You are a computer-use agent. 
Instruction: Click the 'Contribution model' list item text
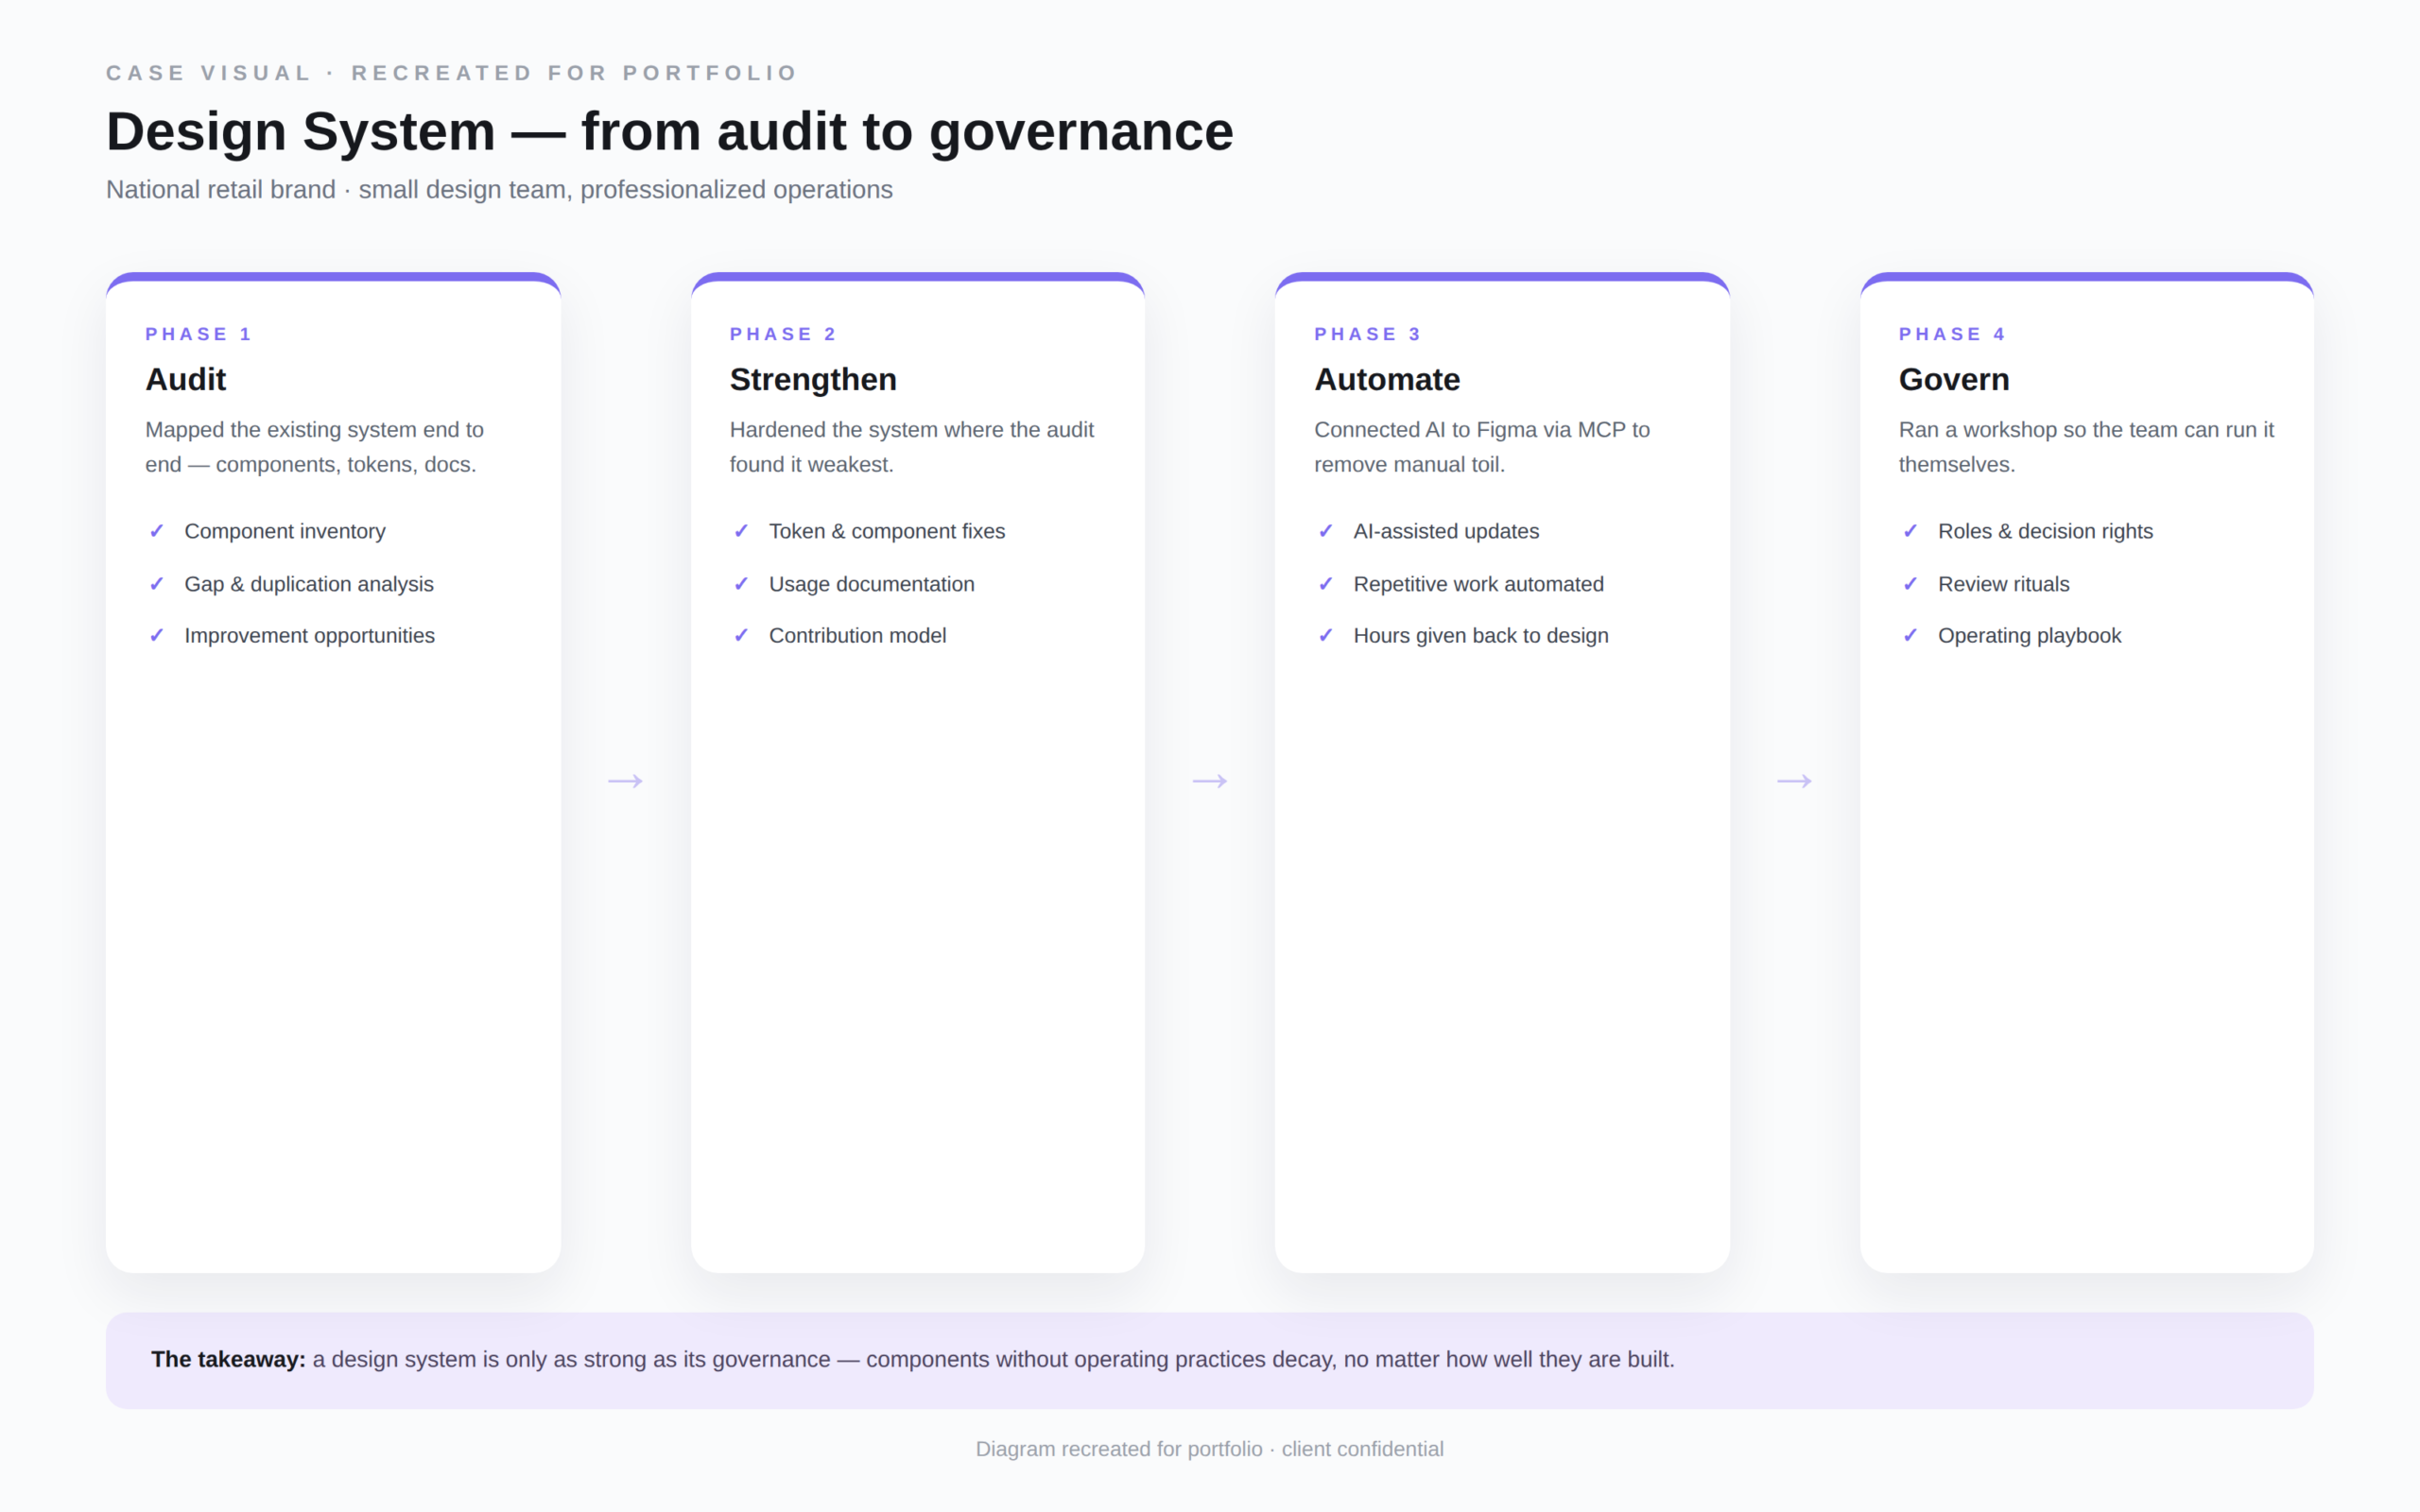pos(858,636)
